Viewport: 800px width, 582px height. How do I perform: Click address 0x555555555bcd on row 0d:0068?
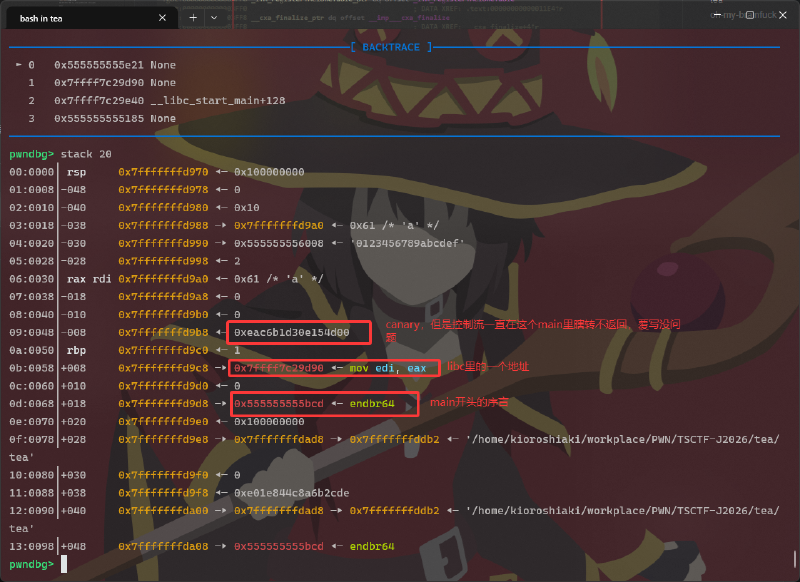click(279, 403)
